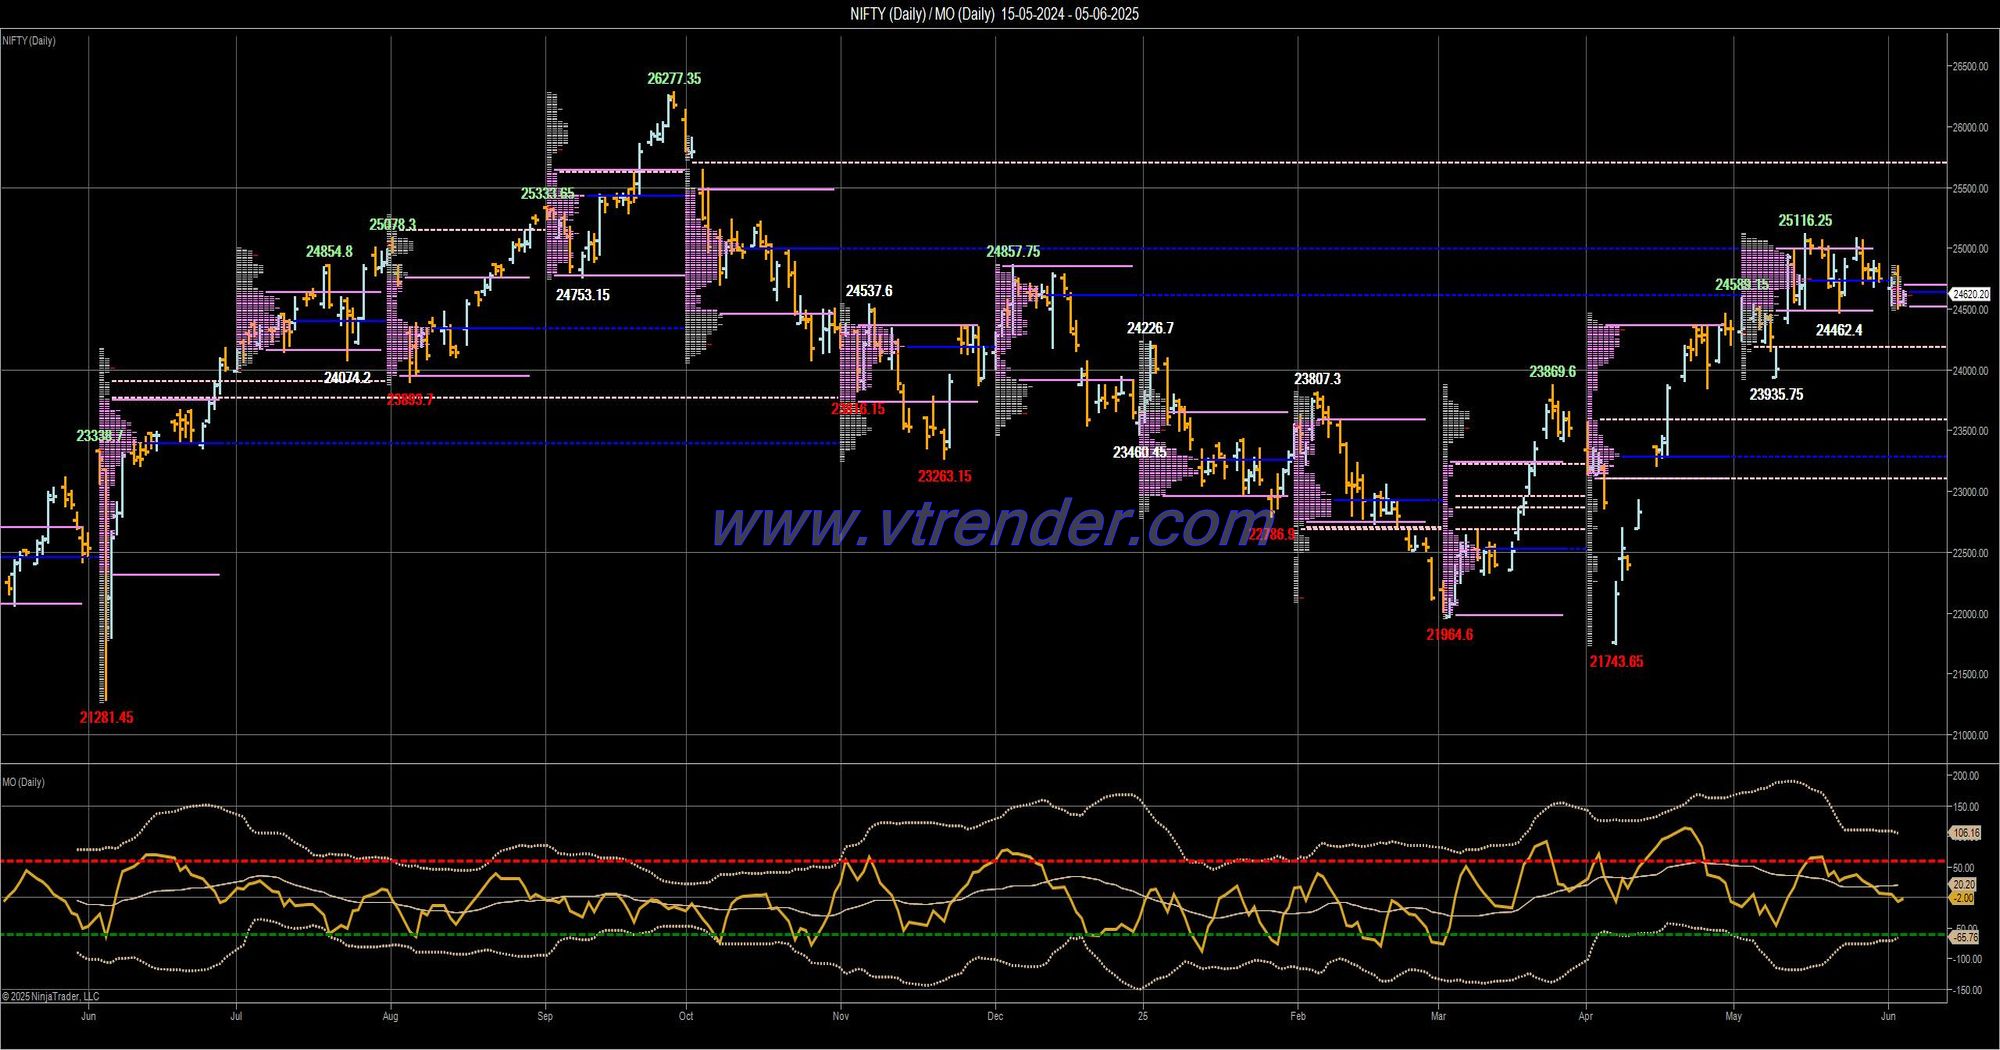Select the NIFTY (Daily) panel label
This screenshot has width=2000, height=1050.
29,41
